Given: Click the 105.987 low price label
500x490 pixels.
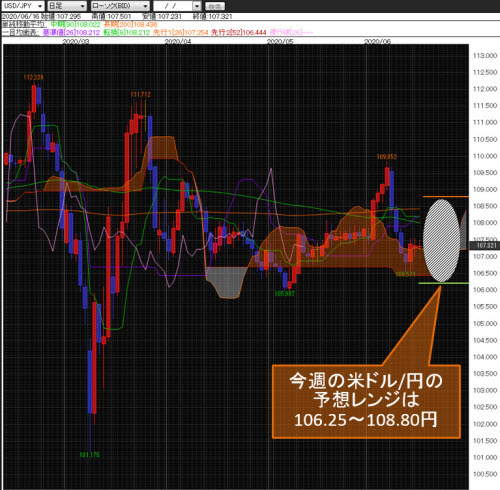Looking at the screenshot, I should point(284,294).
